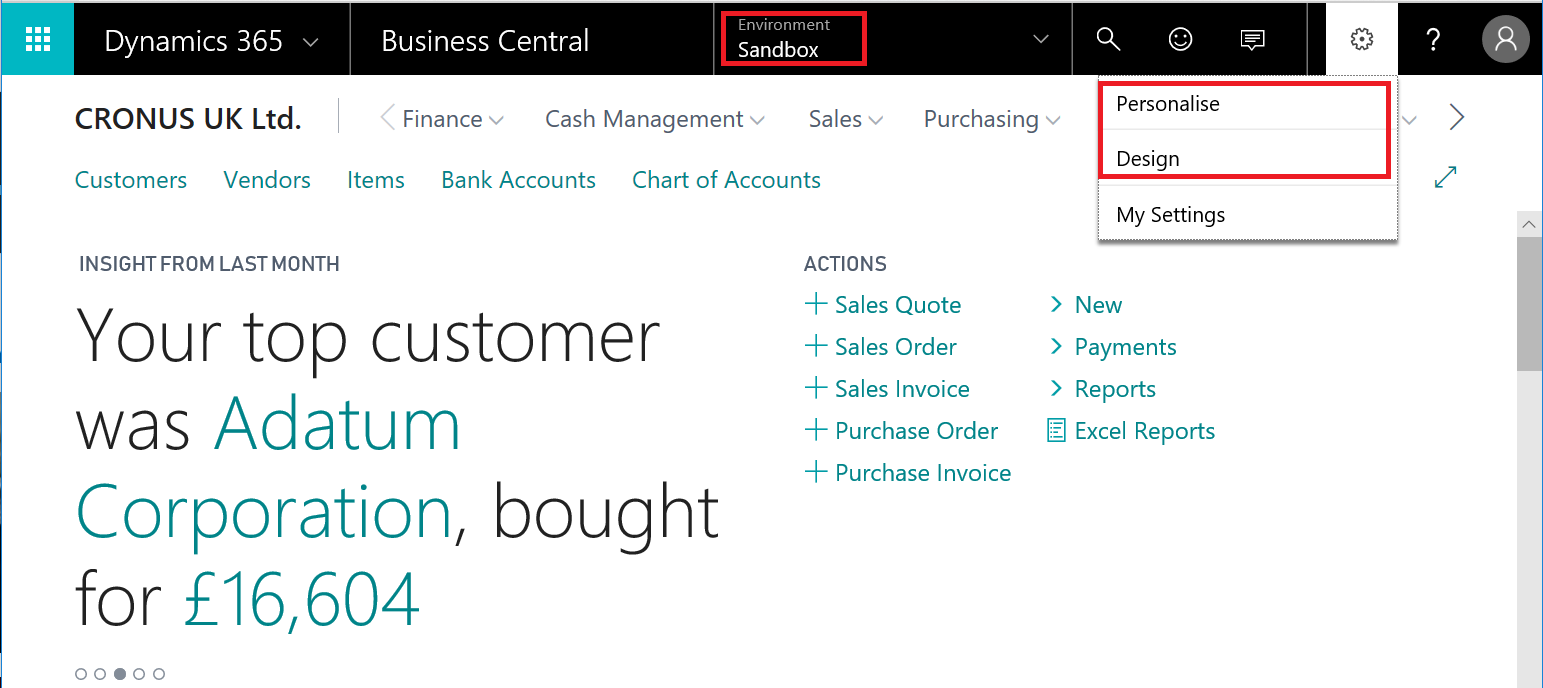The width and height of the screenshot is (1543, 688).
Task: Open the chat message icon
Action: 1252,39
